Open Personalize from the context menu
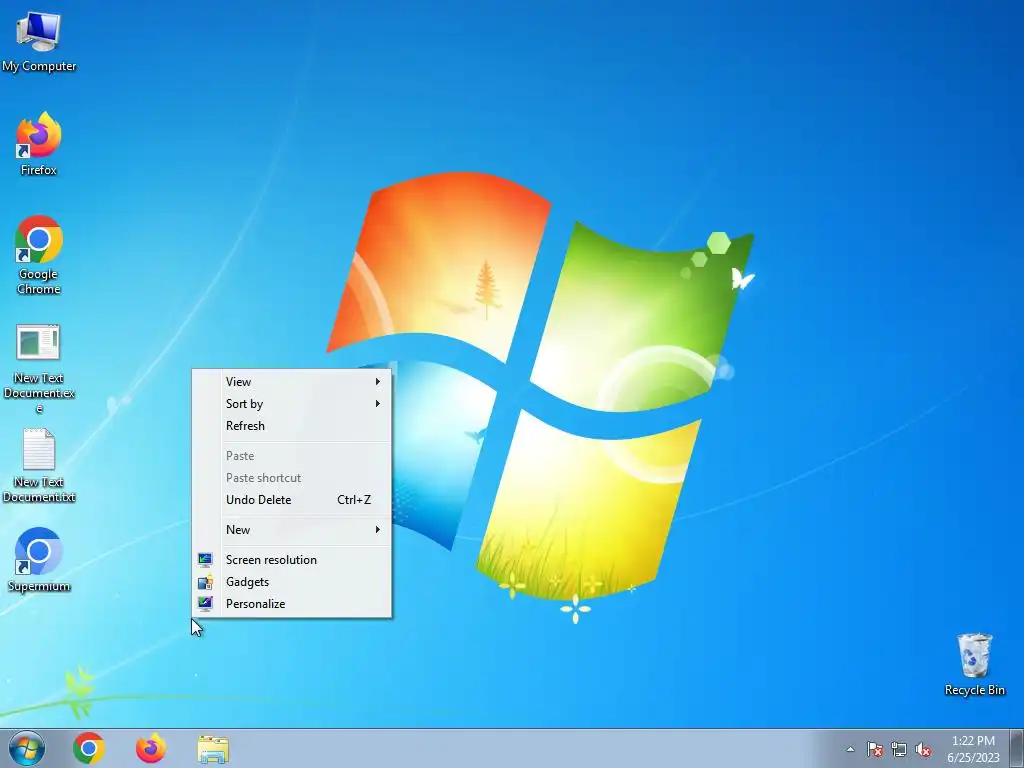Screen dimensions: 1024x768 (x=292, y=604)
